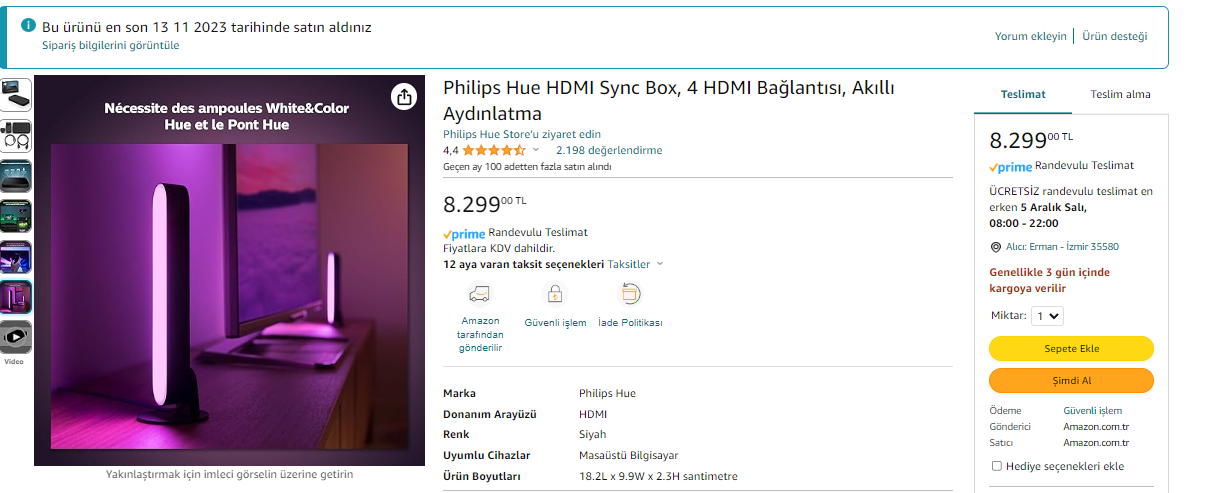The height and width of the screenshot is (493, 1223).
Task: Click the return policy icon
Action: coord(630,294)
